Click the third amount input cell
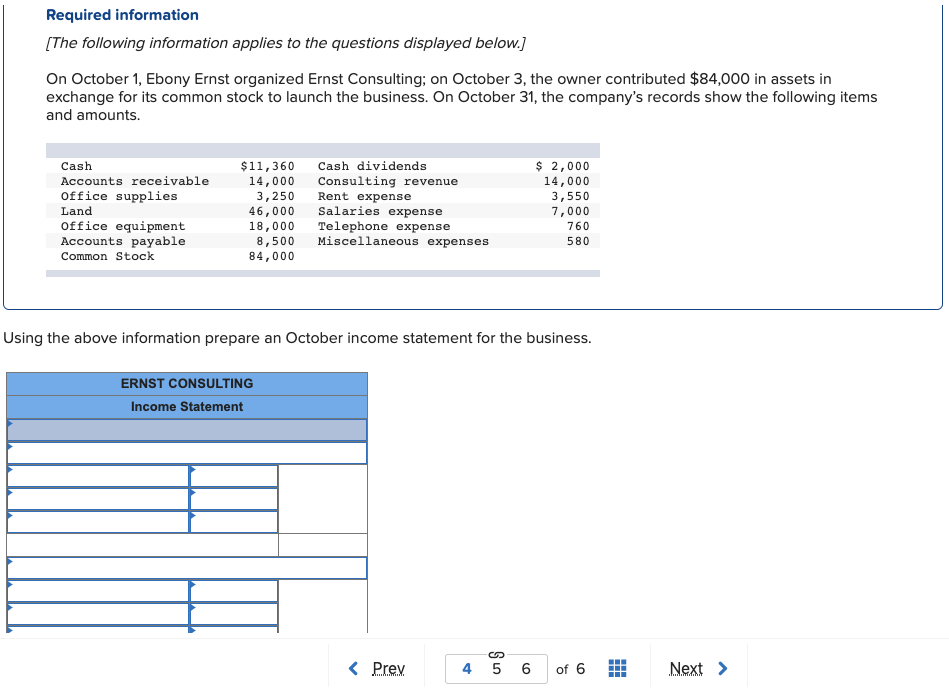The image size is (949, 697). click(234, 522)
